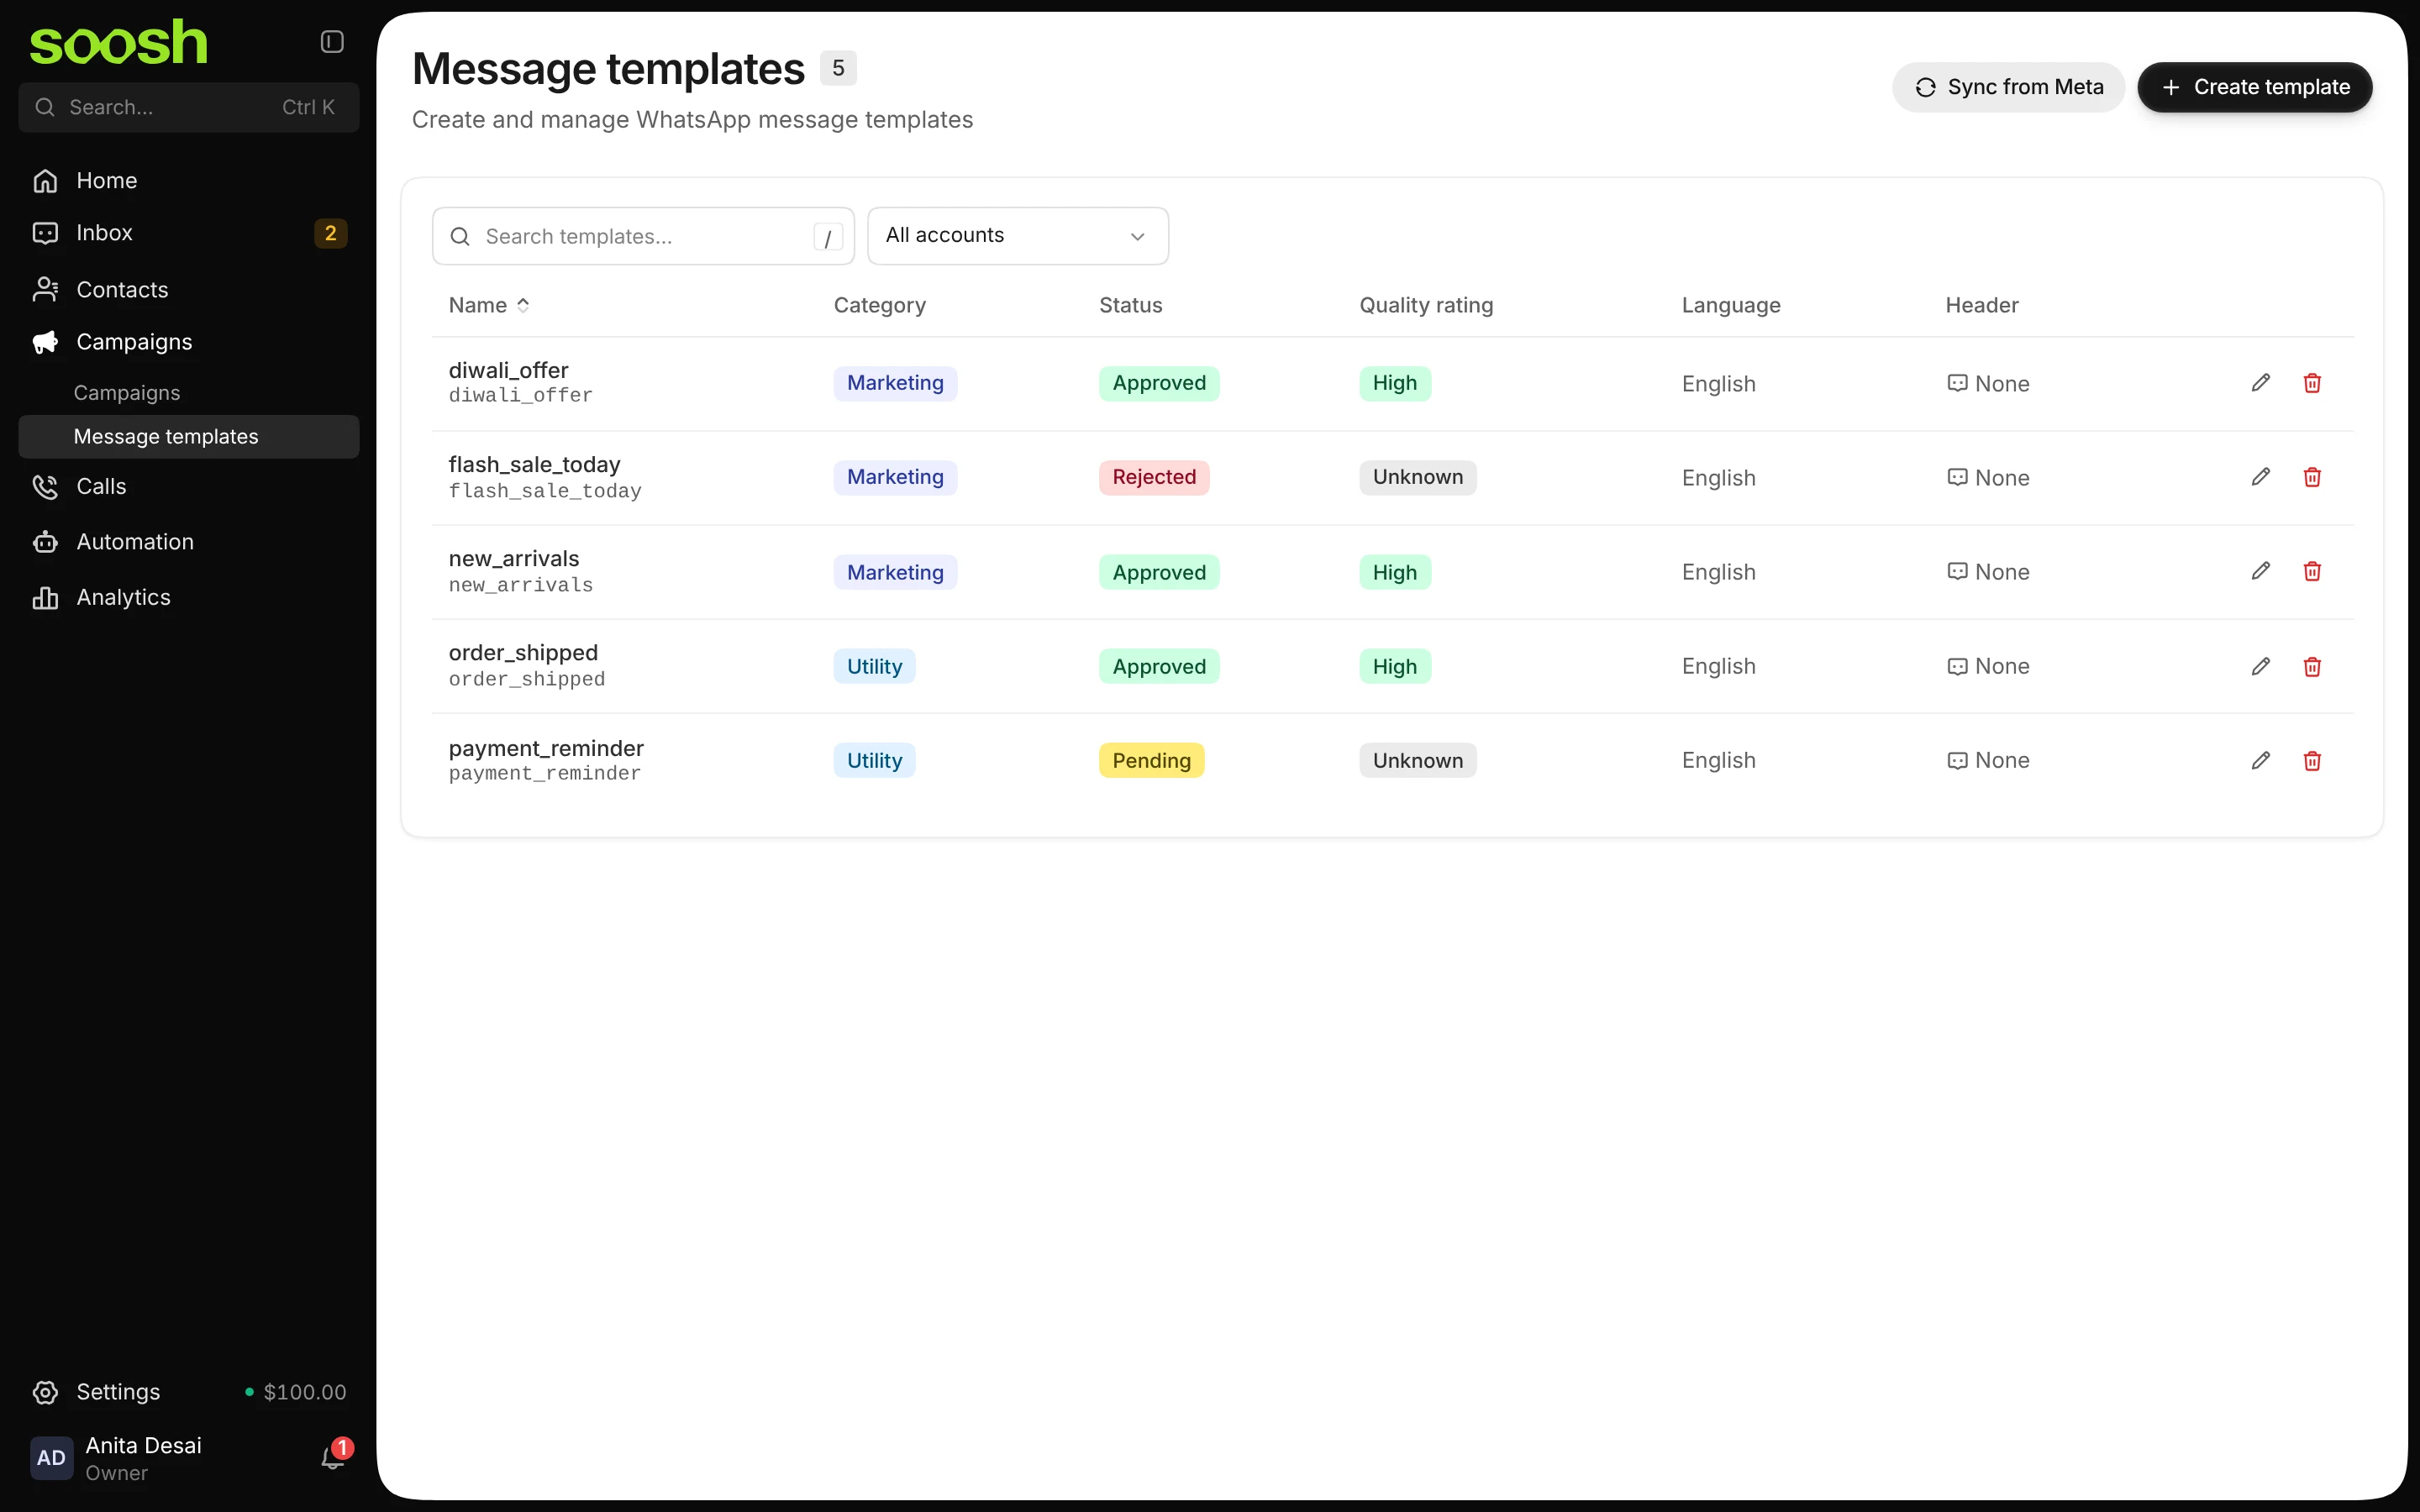The image size is (2420, 1512).
Task: Click the AD user avatar
Action: (51, 1458)
